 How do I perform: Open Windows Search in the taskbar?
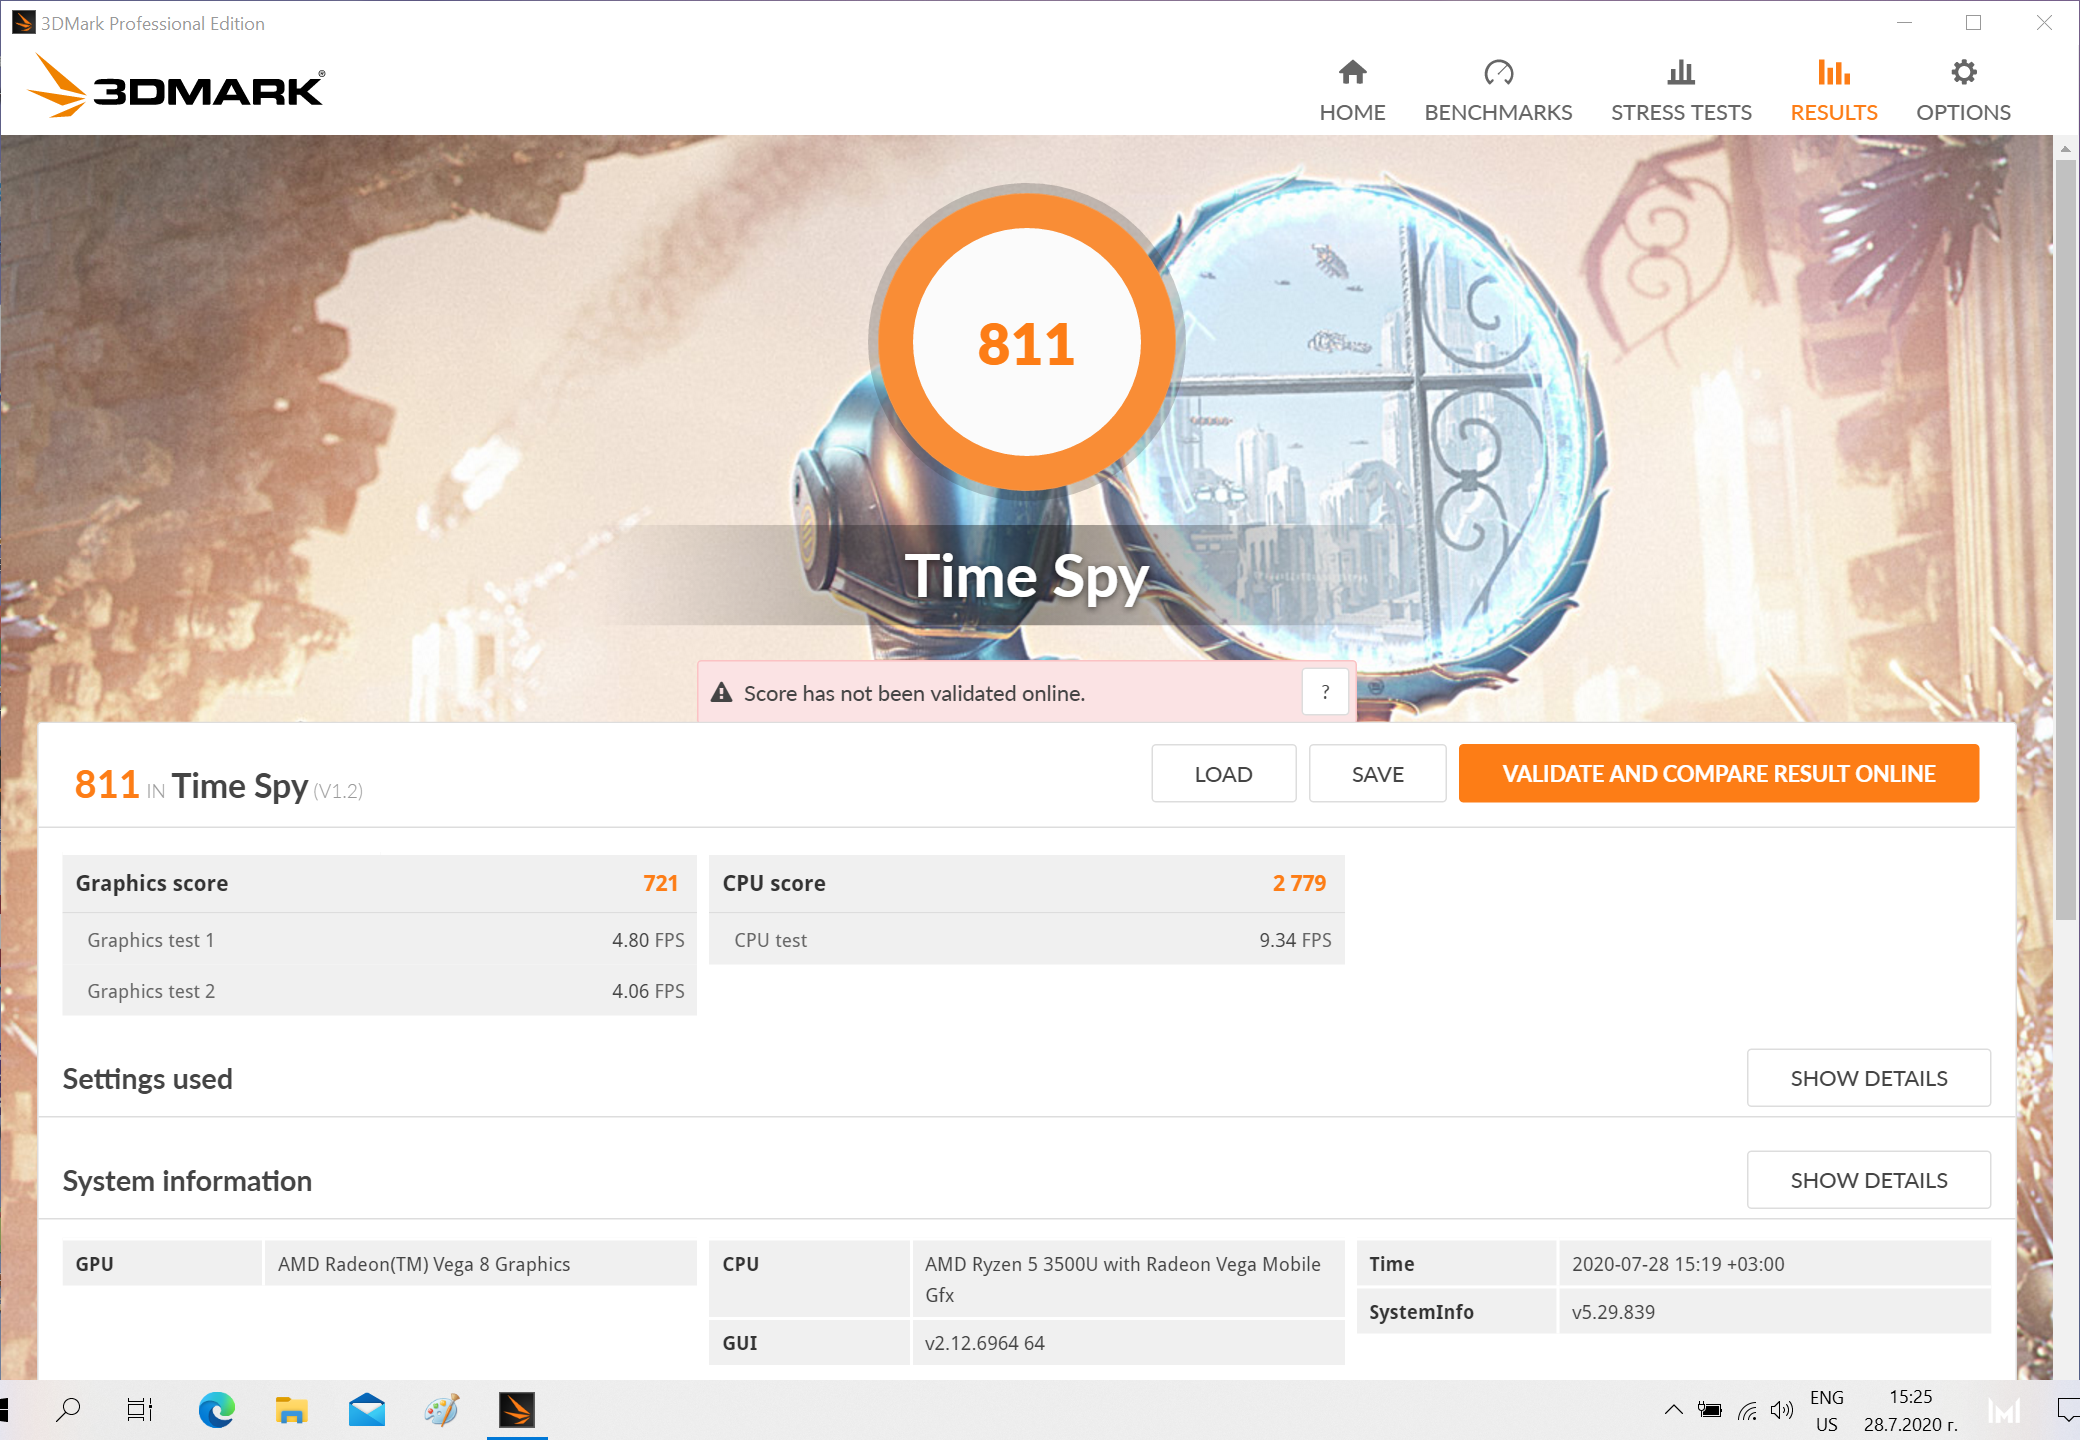(68, 1410)
